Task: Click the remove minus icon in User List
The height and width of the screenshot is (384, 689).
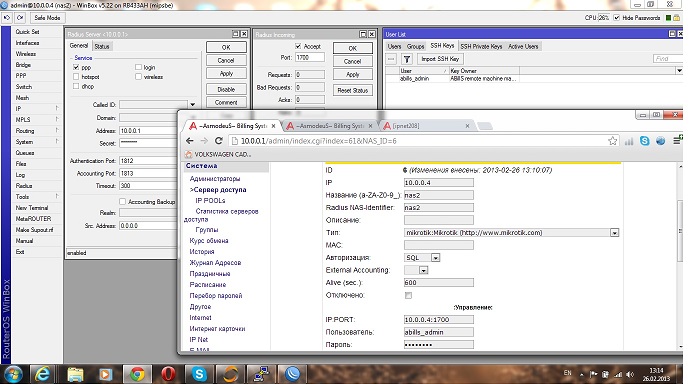Action: pyautogui.click(x=391, y=59)
